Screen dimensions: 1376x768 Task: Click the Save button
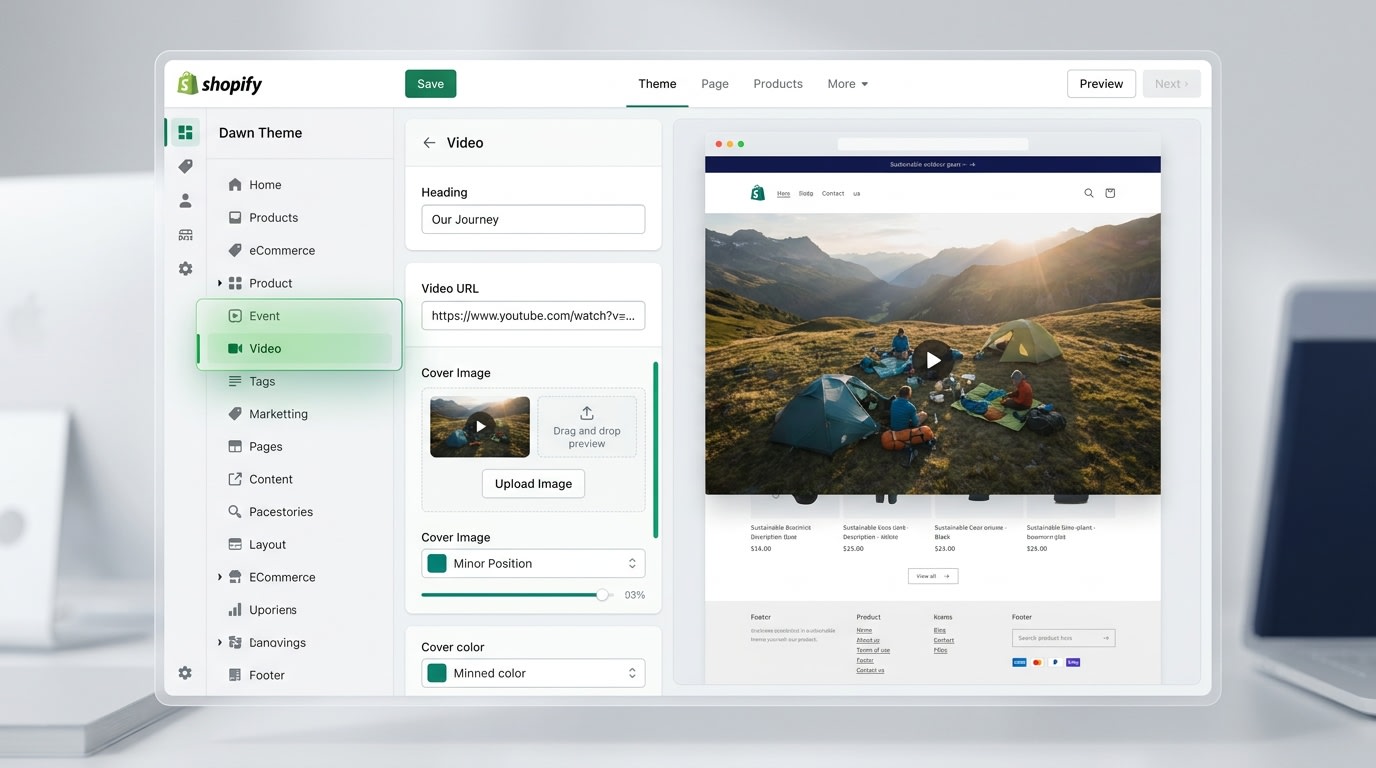(430, 84)
